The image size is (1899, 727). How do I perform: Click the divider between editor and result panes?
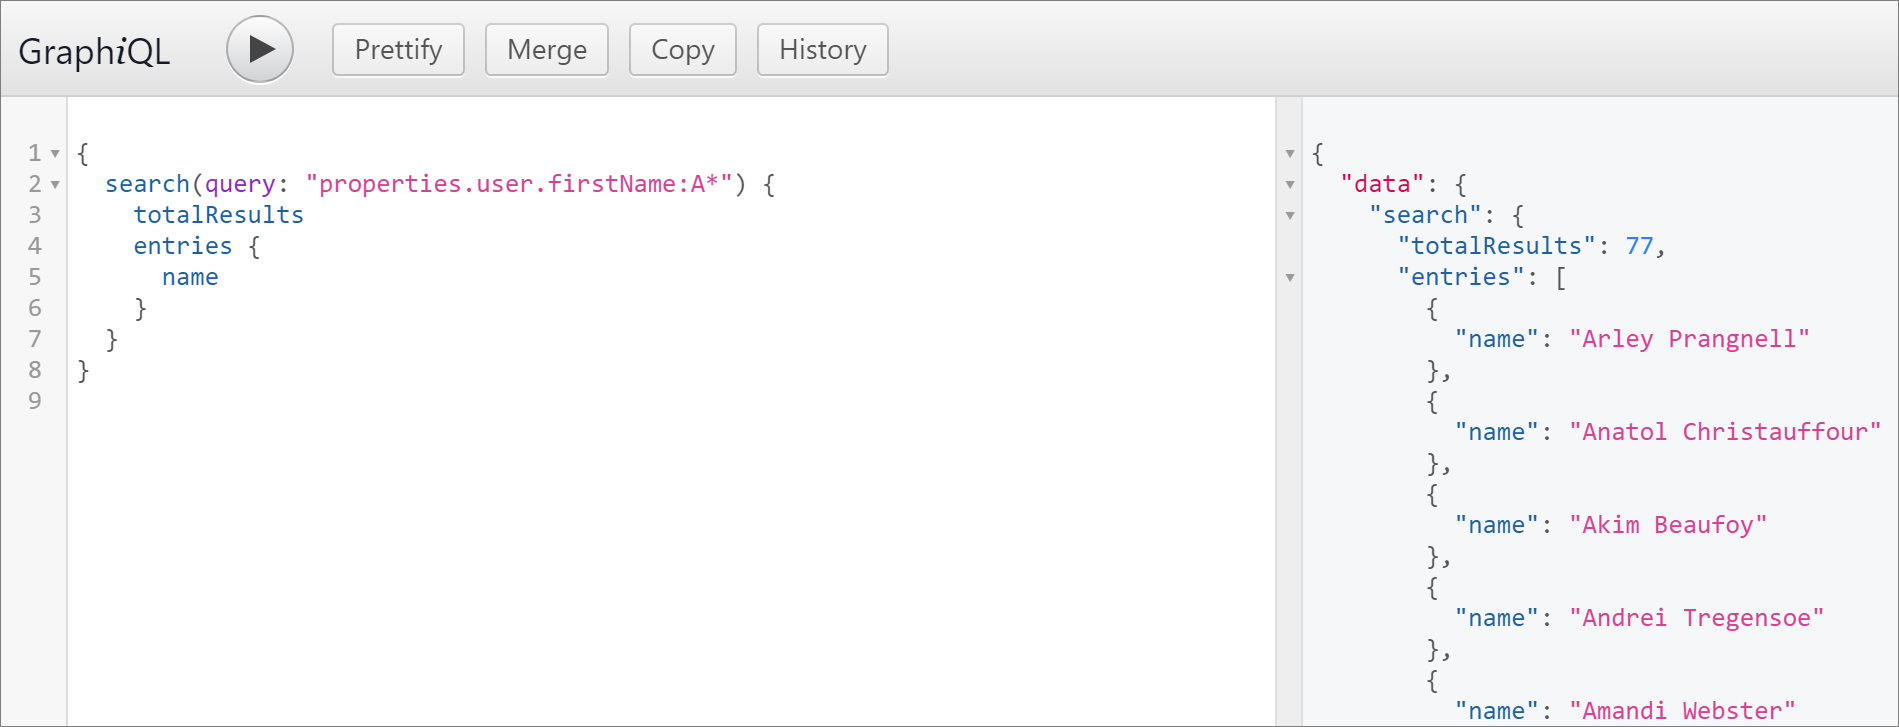point(1288,450)
